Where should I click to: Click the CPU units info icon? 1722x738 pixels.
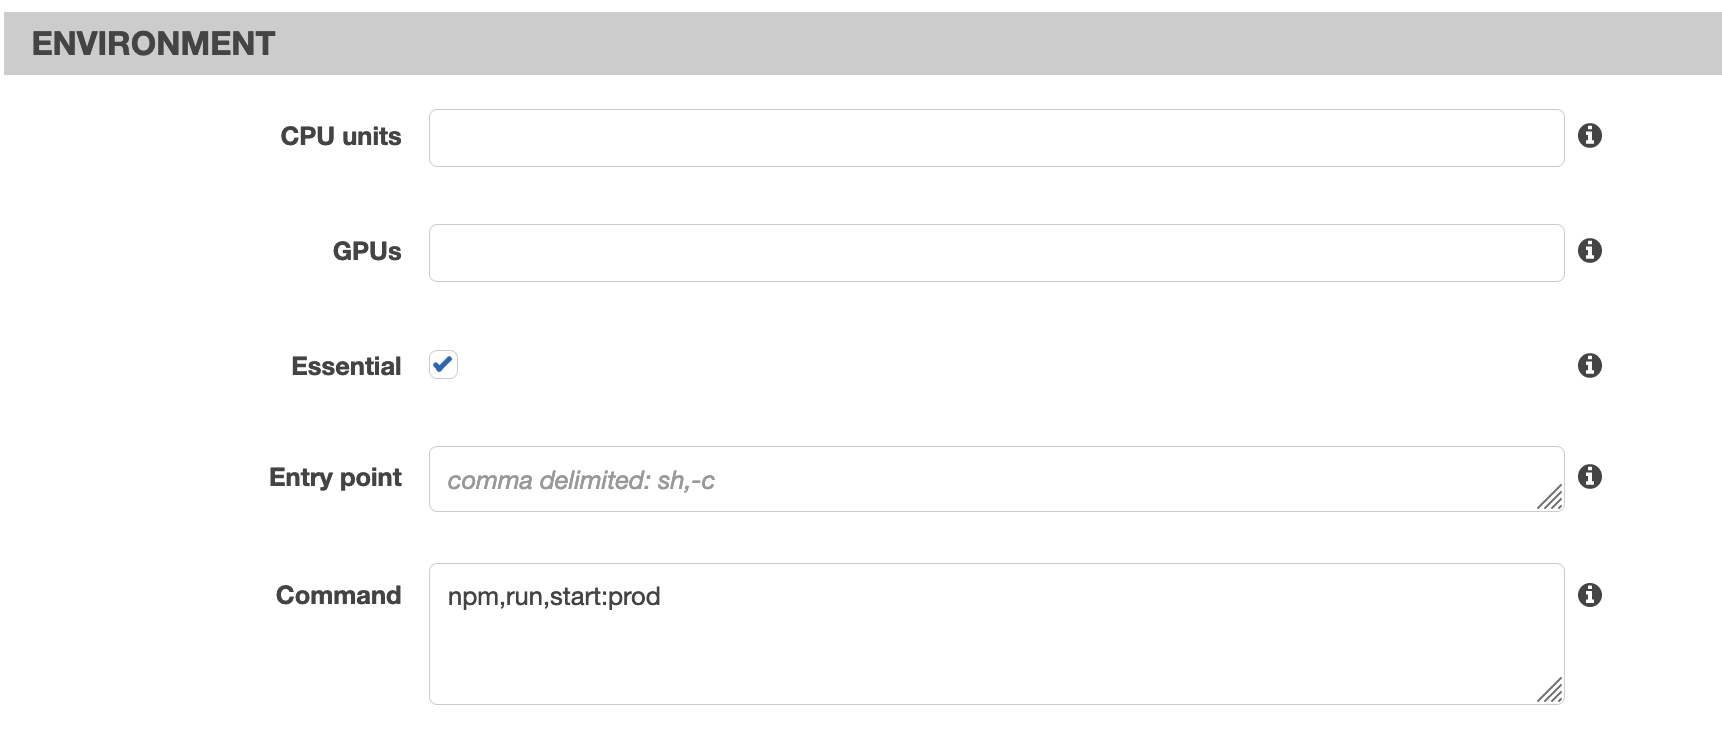click(1590, 136)
